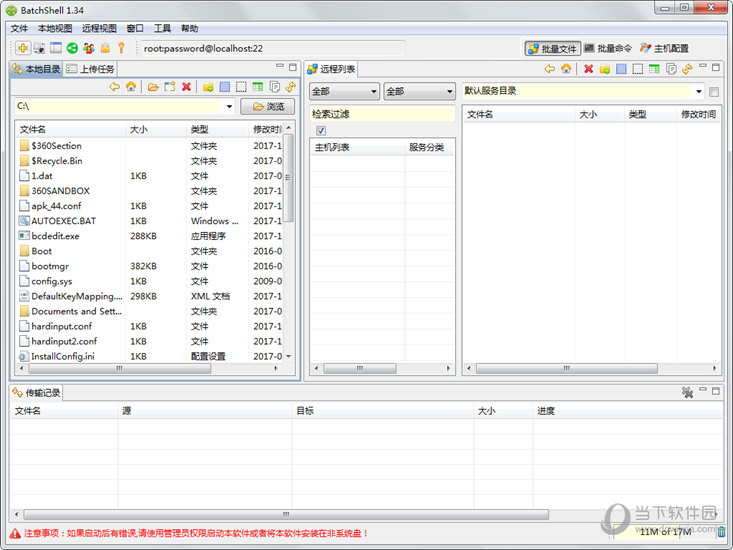Enable the 批量文件 mode toggle
The image size is (733, 550).
[552, 48]
